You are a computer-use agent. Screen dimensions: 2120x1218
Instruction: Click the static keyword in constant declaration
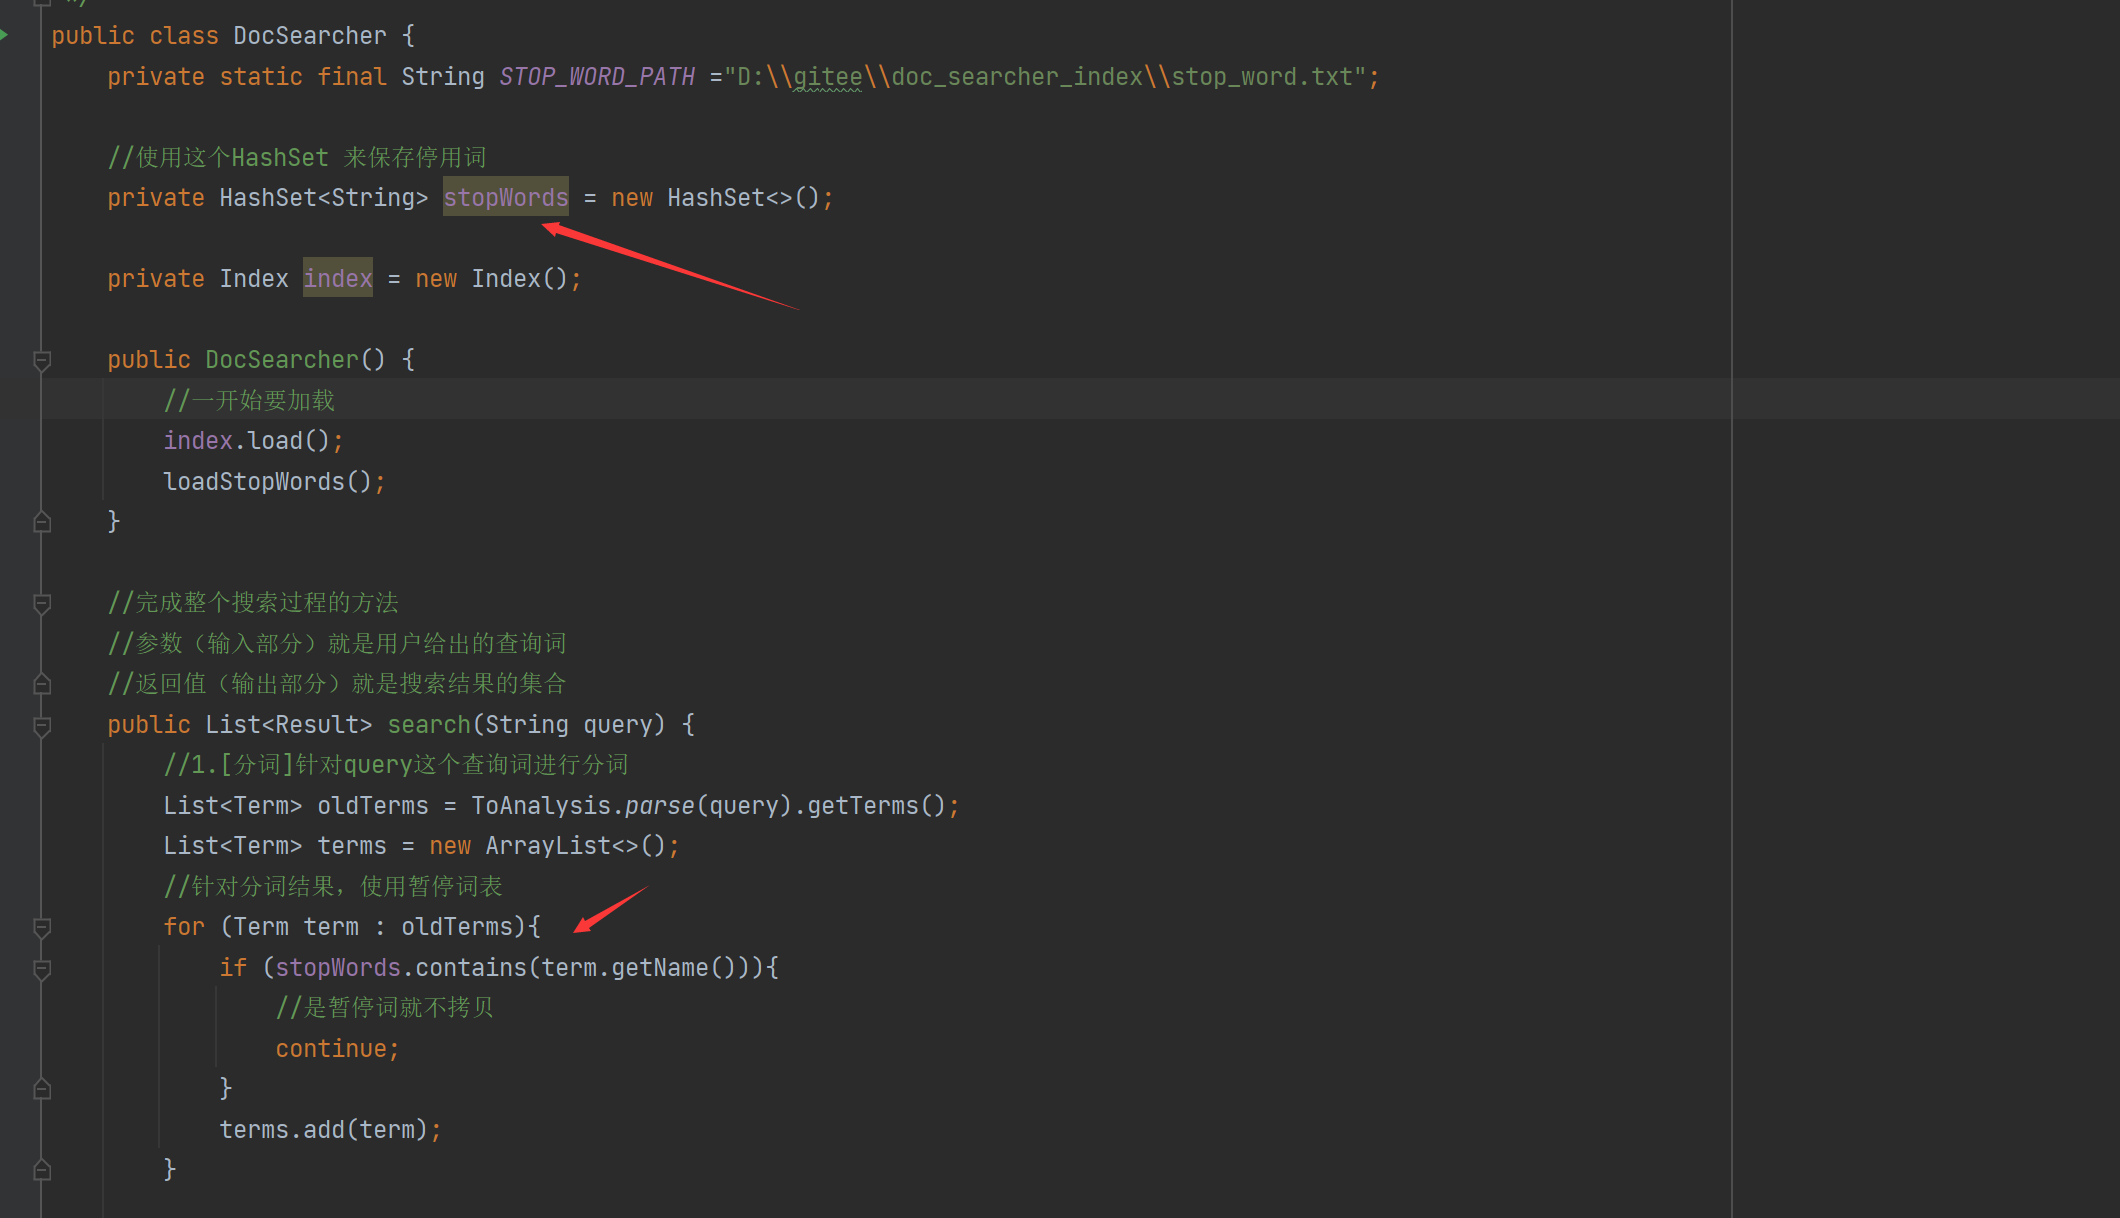[261, 77]
